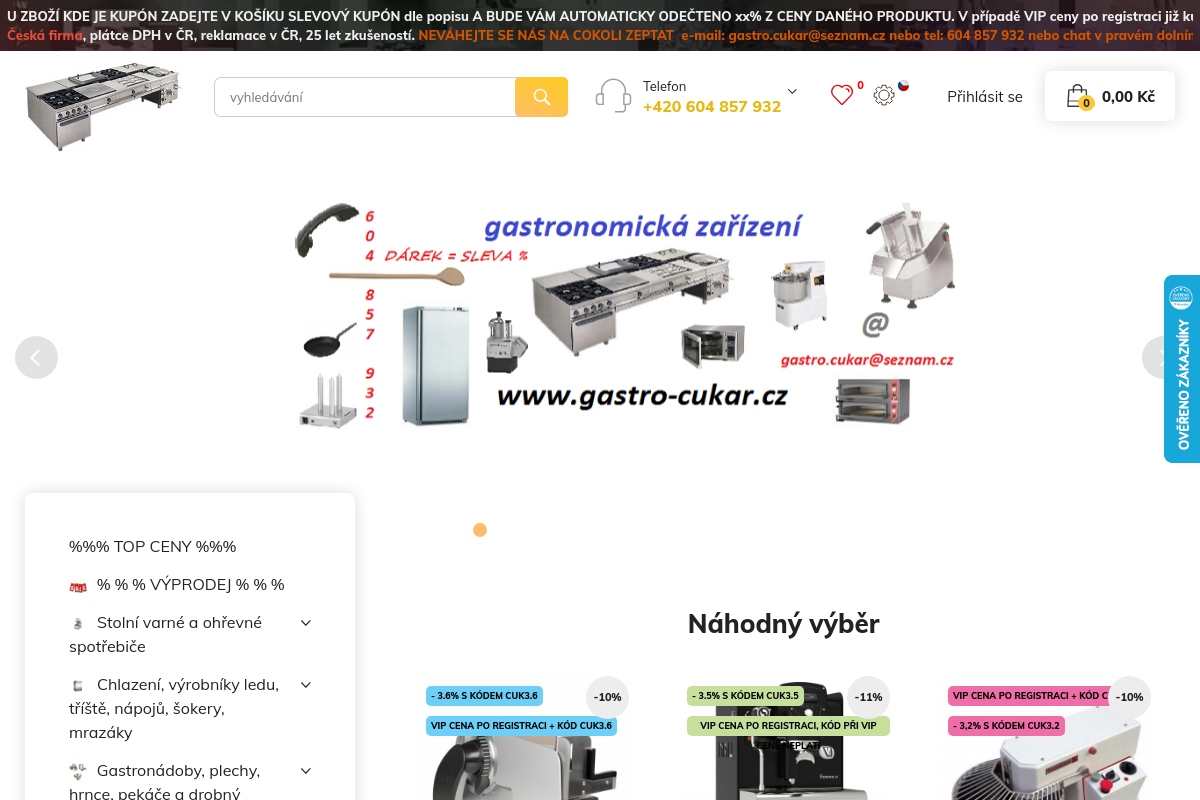The image size is (1200, 800).
Task: Click the Stolní varné category icon
Action: (78, 623)
